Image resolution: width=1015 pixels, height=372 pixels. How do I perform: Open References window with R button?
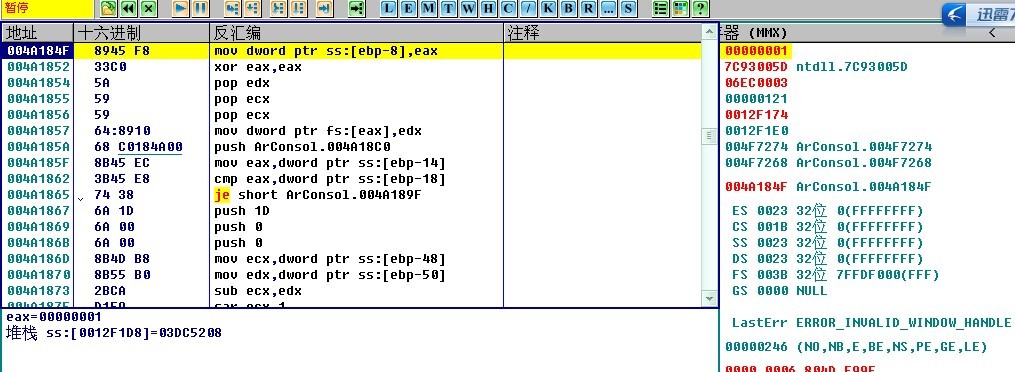(x=588, y=8)
